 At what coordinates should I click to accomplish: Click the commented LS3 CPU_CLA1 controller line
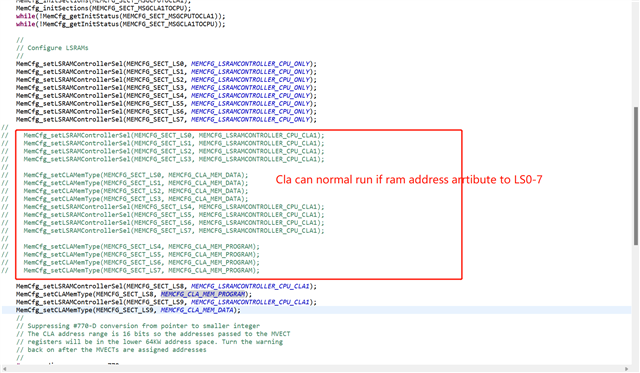pos(174,159)
